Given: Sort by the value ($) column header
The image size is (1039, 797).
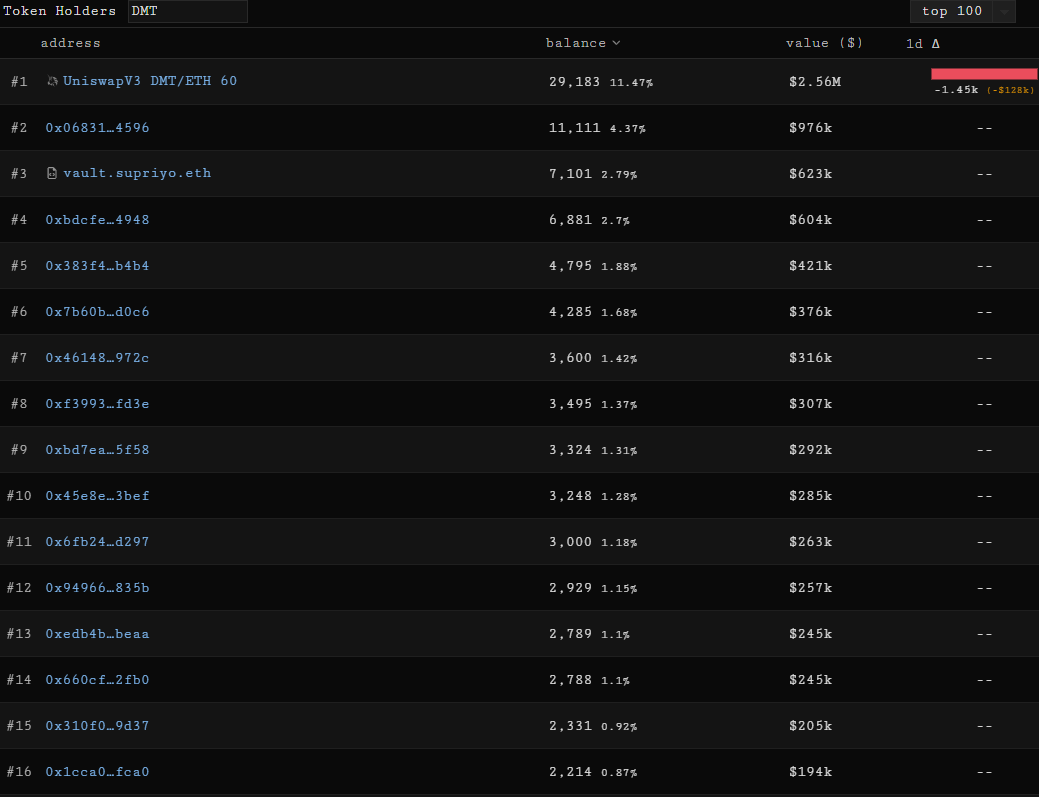Looking at the screenshot, I should (x=824, y=43).
